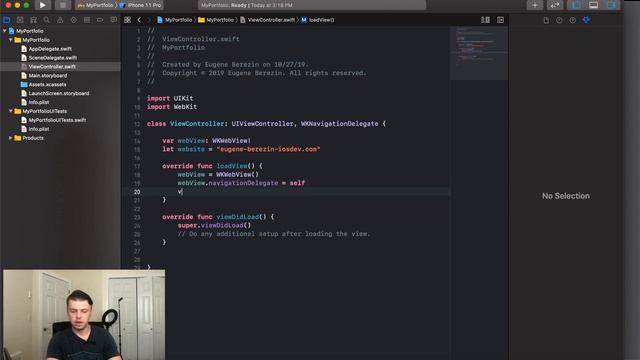The height and width of the screenshot is (360, 640).
Task: Toggle the left Navigator panel
Action: pos(576,5)
